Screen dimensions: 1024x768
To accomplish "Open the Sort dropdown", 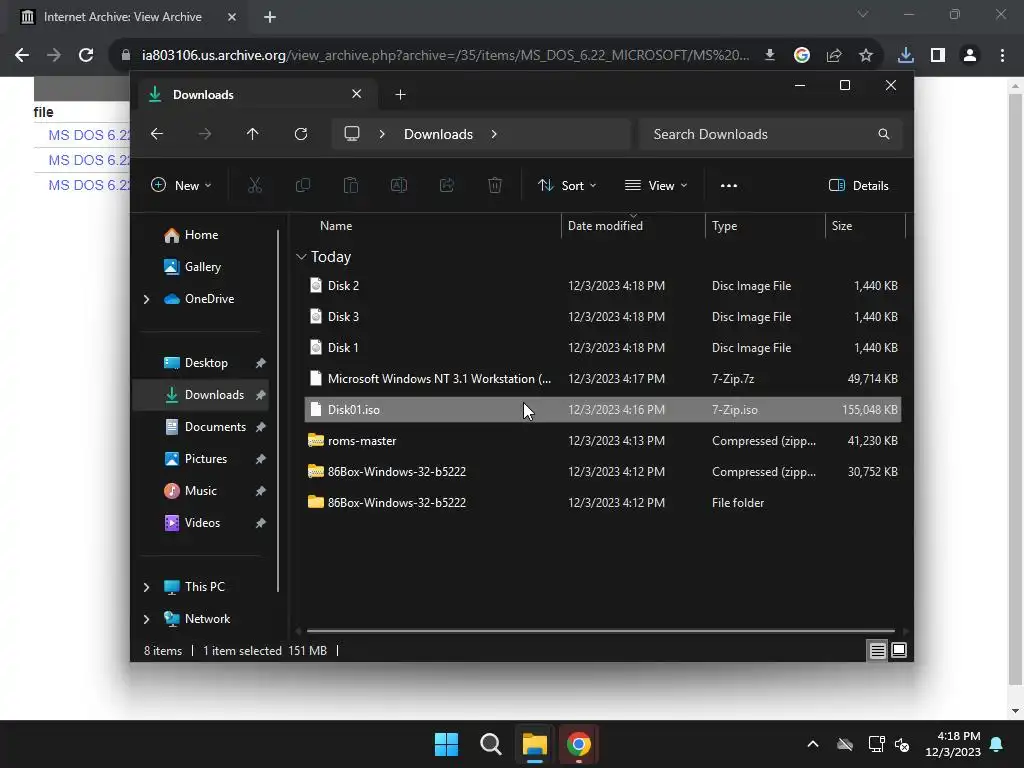I will pos(566,185).
